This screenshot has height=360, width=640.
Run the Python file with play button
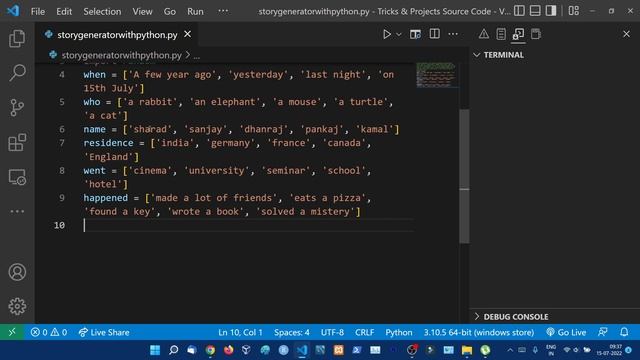point(387,34)
